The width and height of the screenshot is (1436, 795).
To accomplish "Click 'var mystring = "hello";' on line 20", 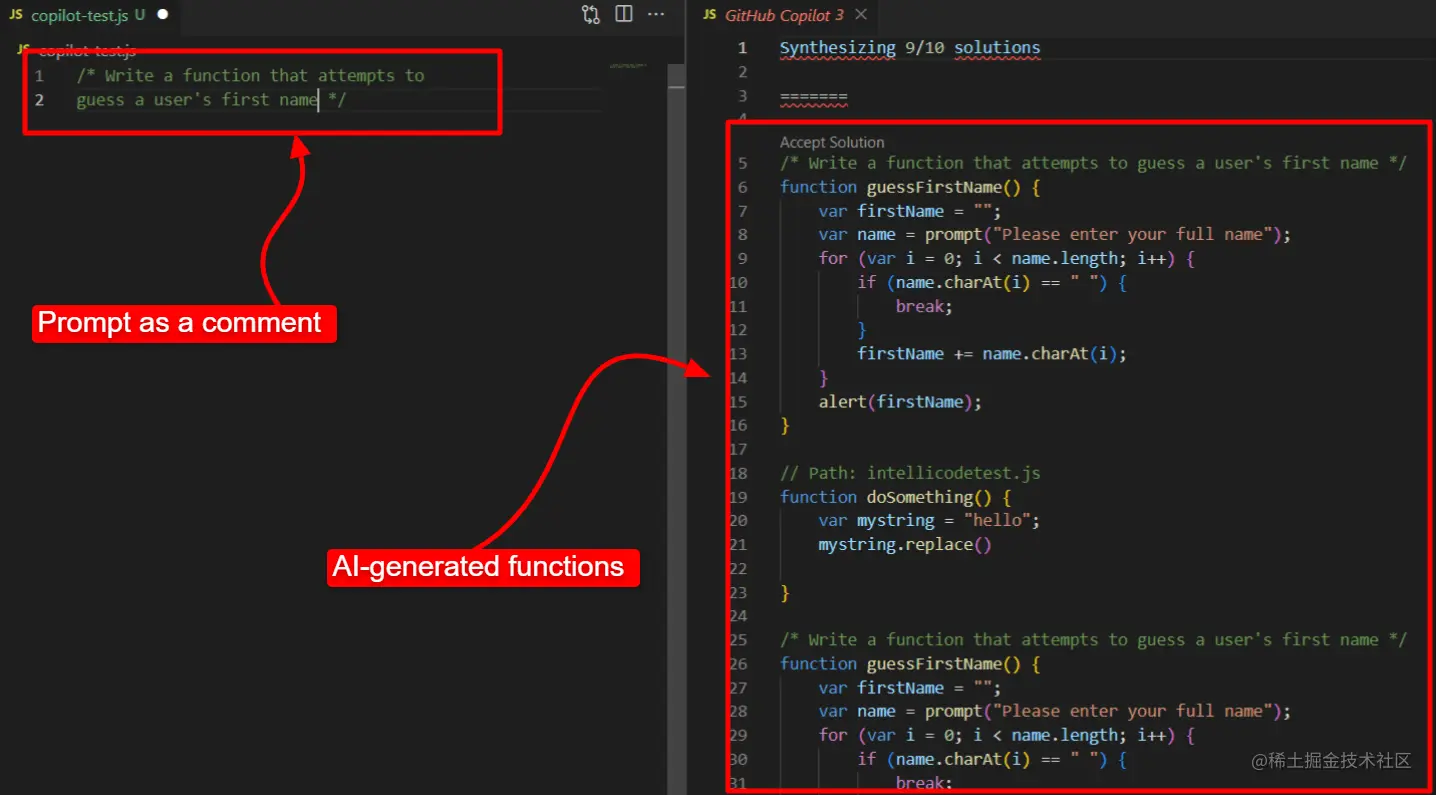I will pos(929,521).
